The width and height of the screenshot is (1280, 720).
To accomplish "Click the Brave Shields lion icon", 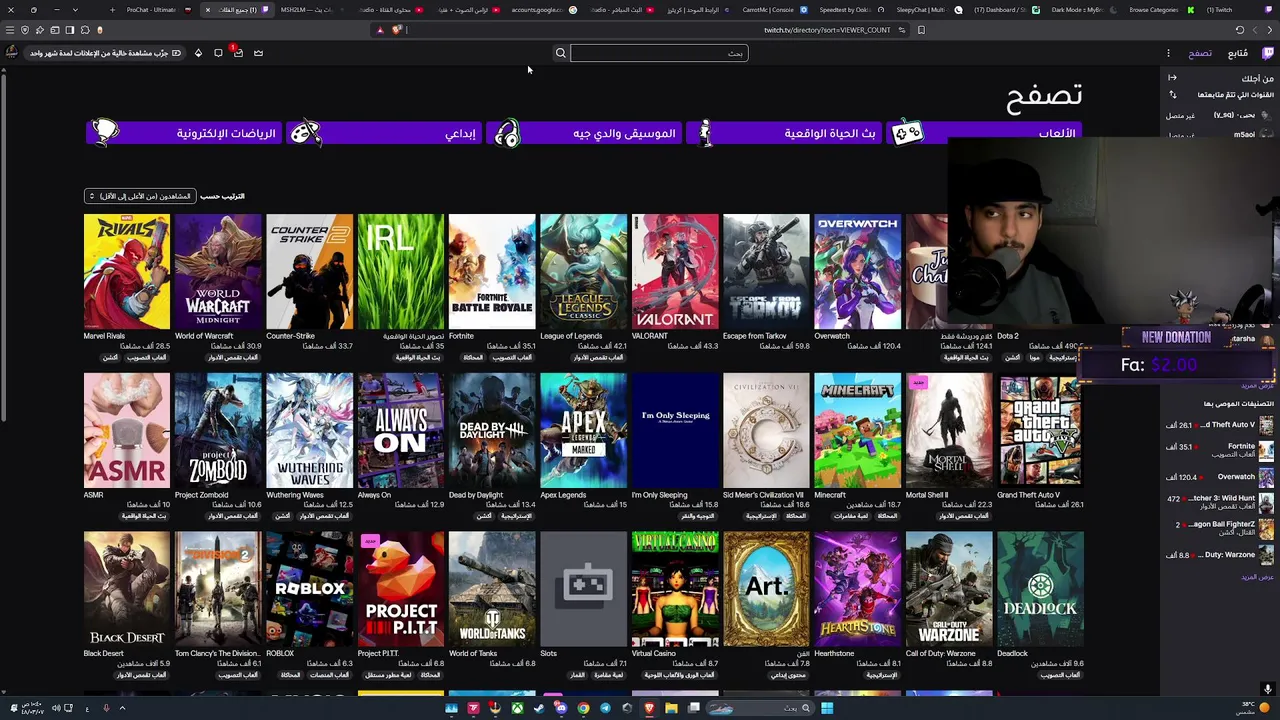I will pyautogui.click(x=397, y=30).
